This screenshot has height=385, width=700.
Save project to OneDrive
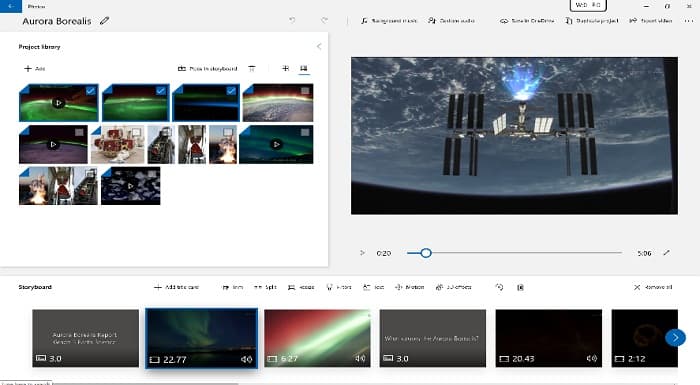[527, 21]
